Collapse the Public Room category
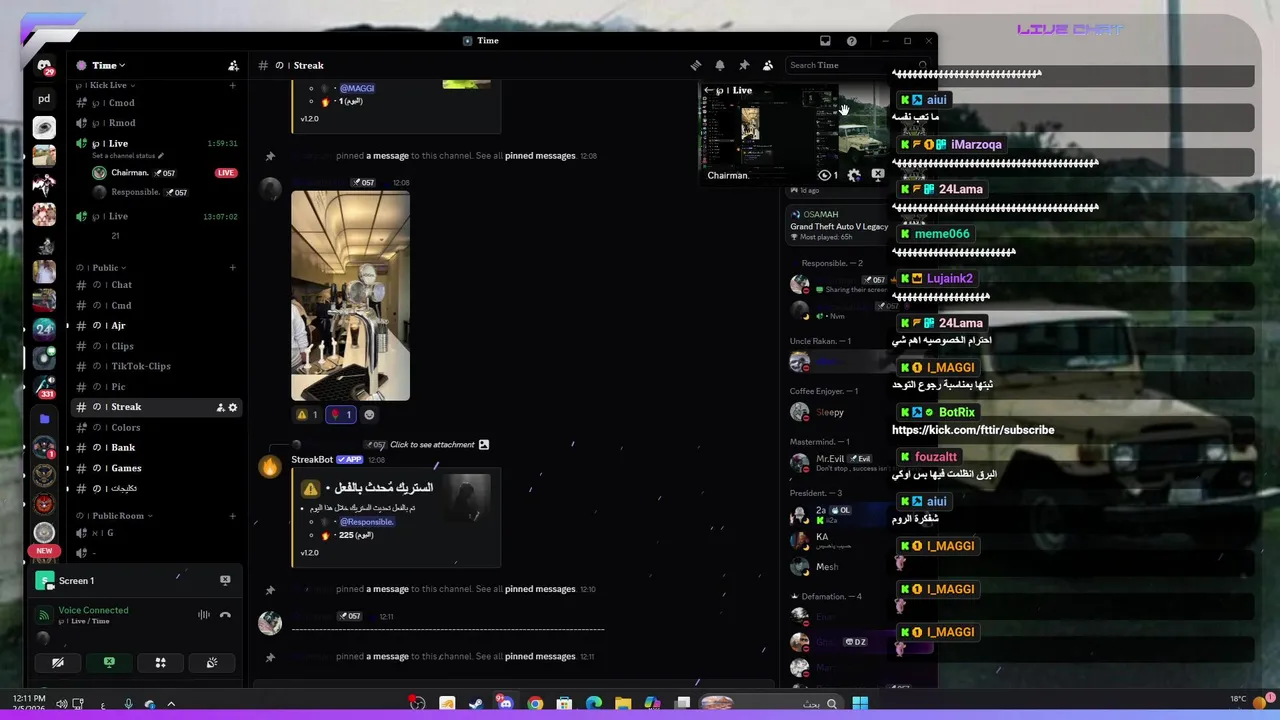The height and width of the screenshot is (720, 1280). click(x=115, y=516)
